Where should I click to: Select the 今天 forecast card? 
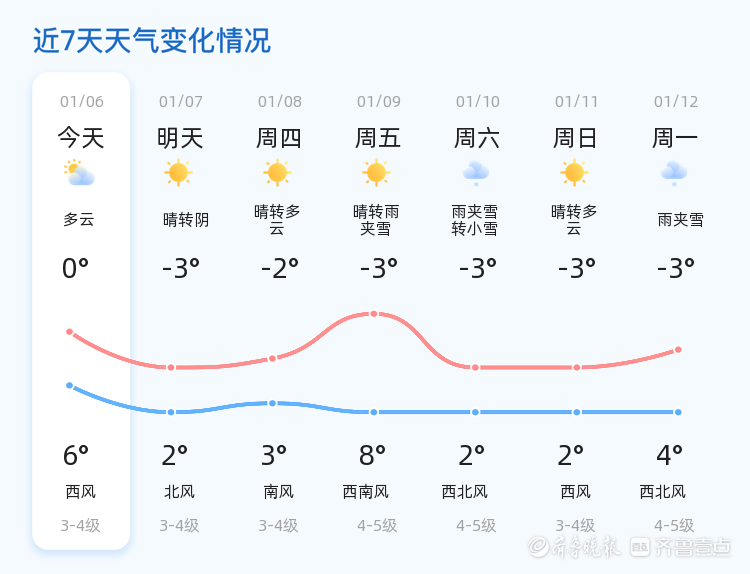pos(81,310)
